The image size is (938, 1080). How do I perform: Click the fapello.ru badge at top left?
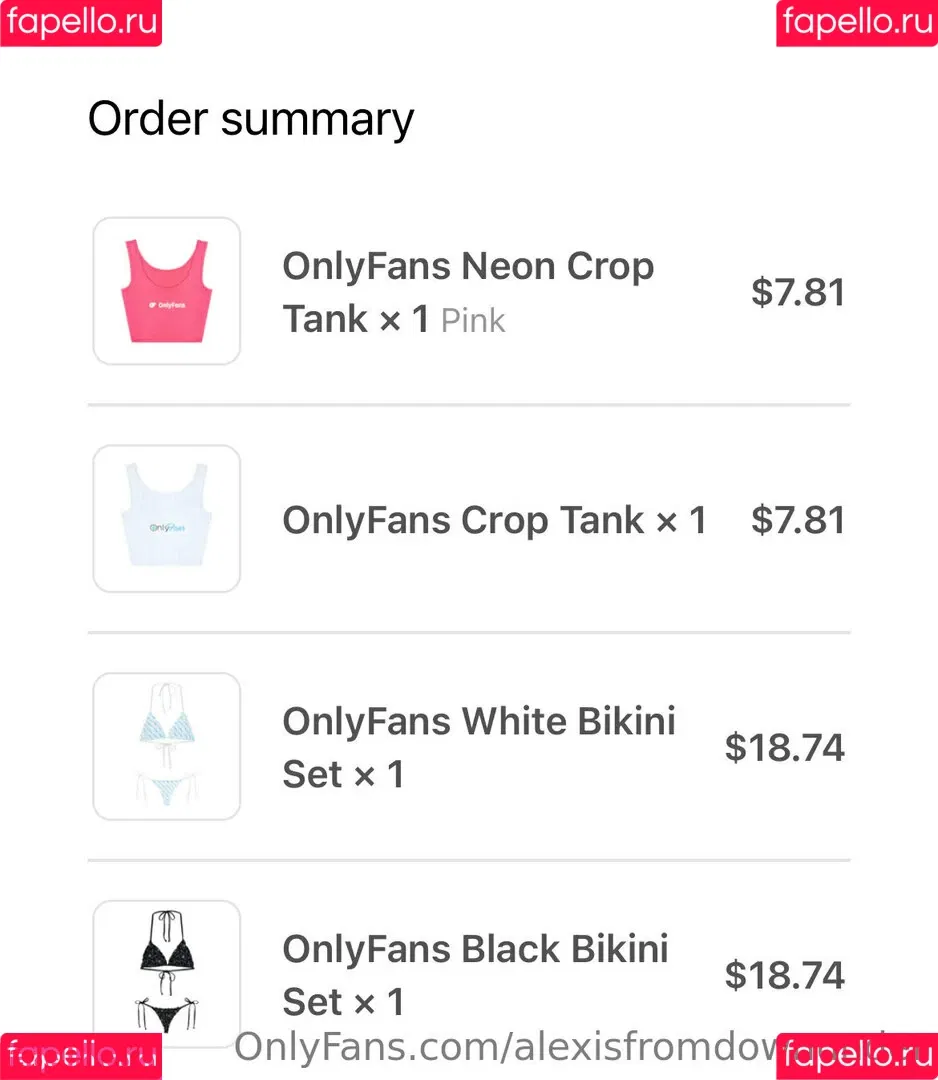click(x=81, y=23)
